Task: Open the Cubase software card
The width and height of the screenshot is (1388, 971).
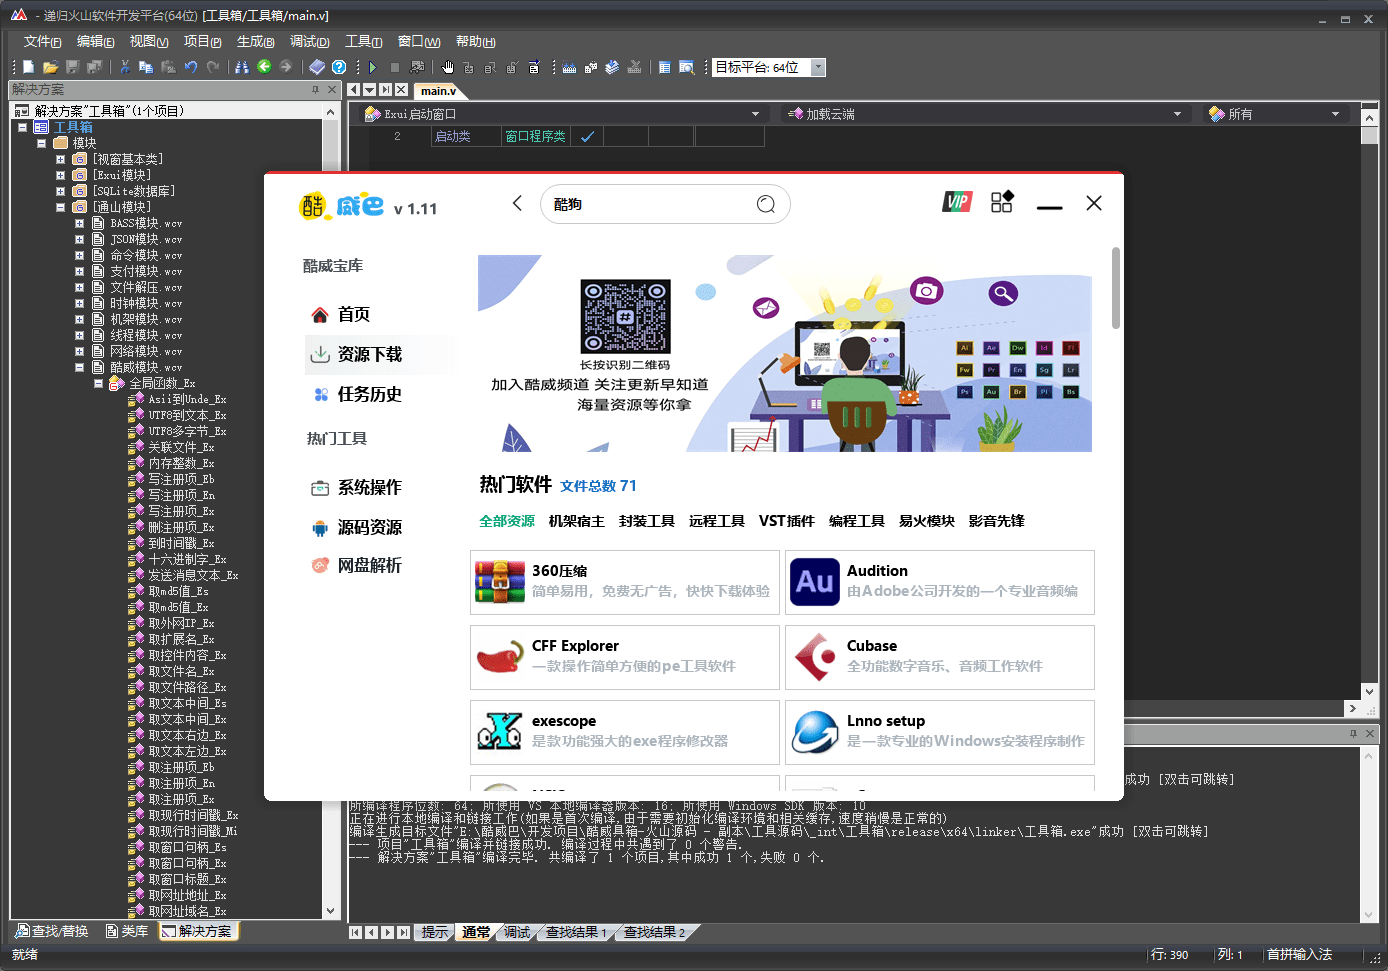Action: 940,657
